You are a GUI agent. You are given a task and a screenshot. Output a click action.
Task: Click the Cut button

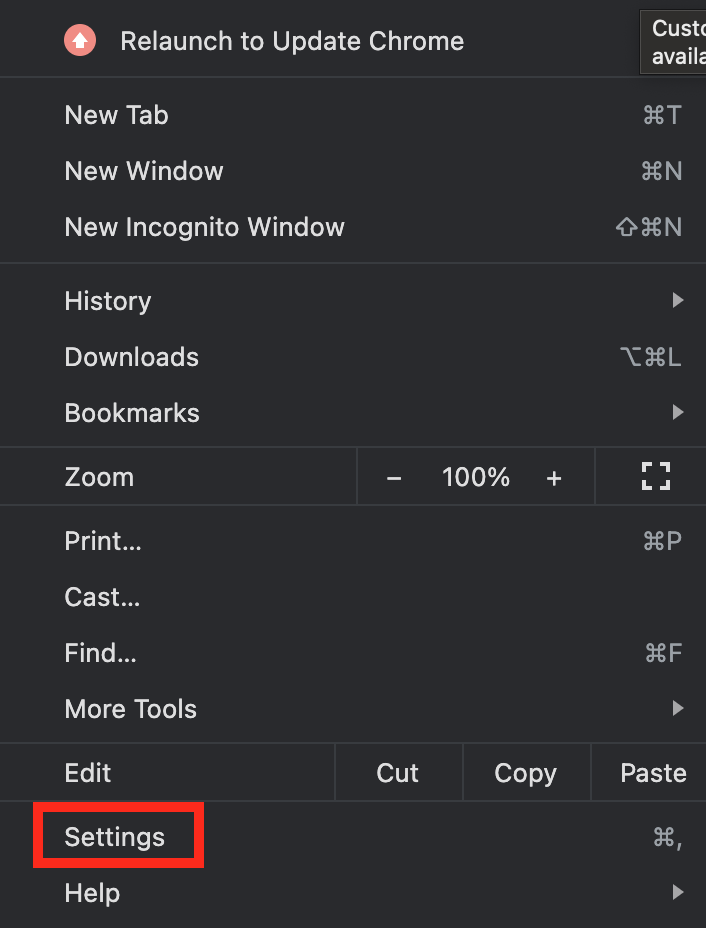click(x=397, y=772)
